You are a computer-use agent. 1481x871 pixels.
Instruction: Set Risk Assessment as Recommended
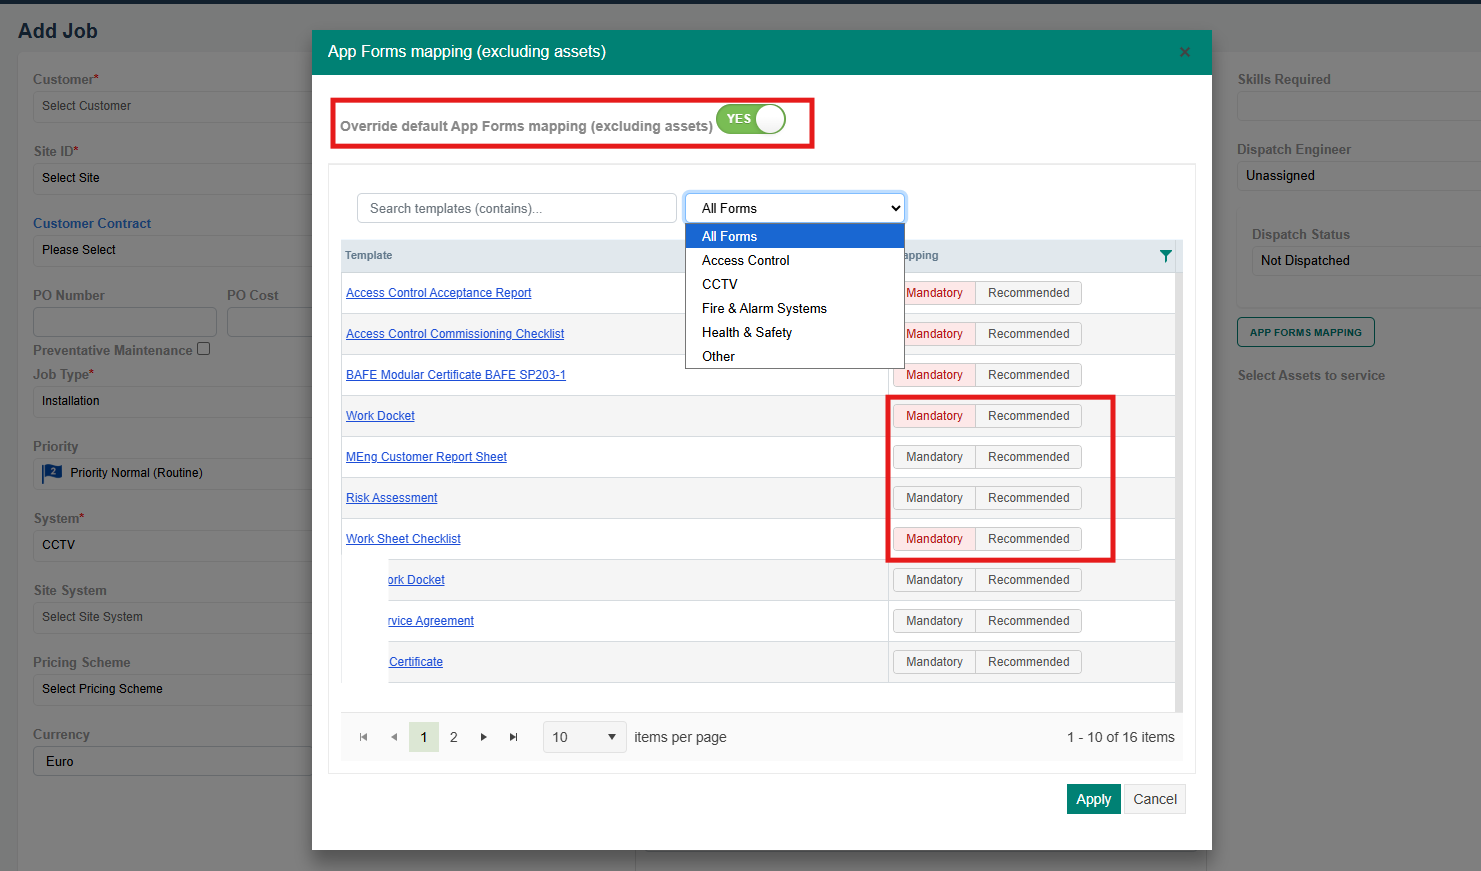tap(1028, 498)
